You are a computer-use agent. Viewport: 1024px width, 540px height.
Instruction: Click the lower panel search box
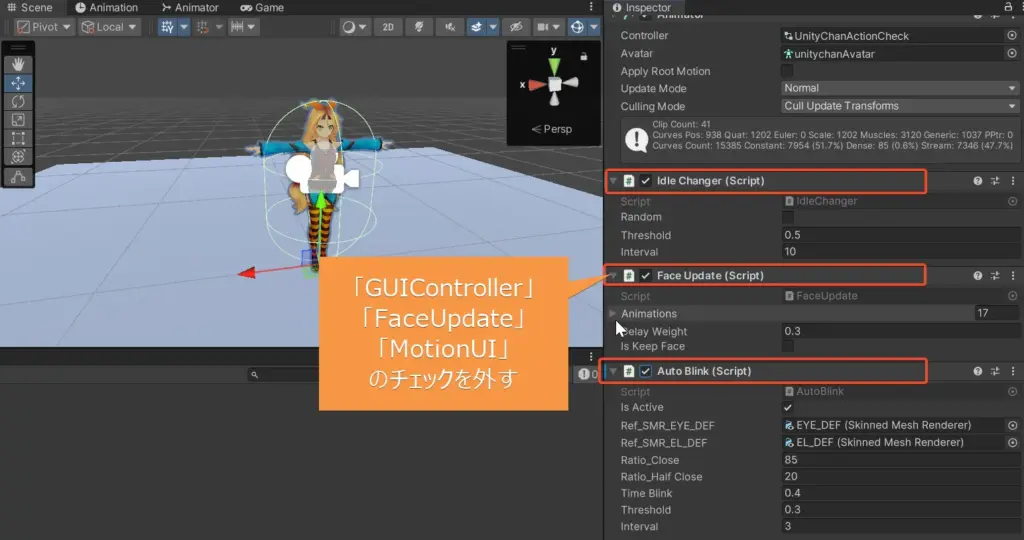pos(281,374)
